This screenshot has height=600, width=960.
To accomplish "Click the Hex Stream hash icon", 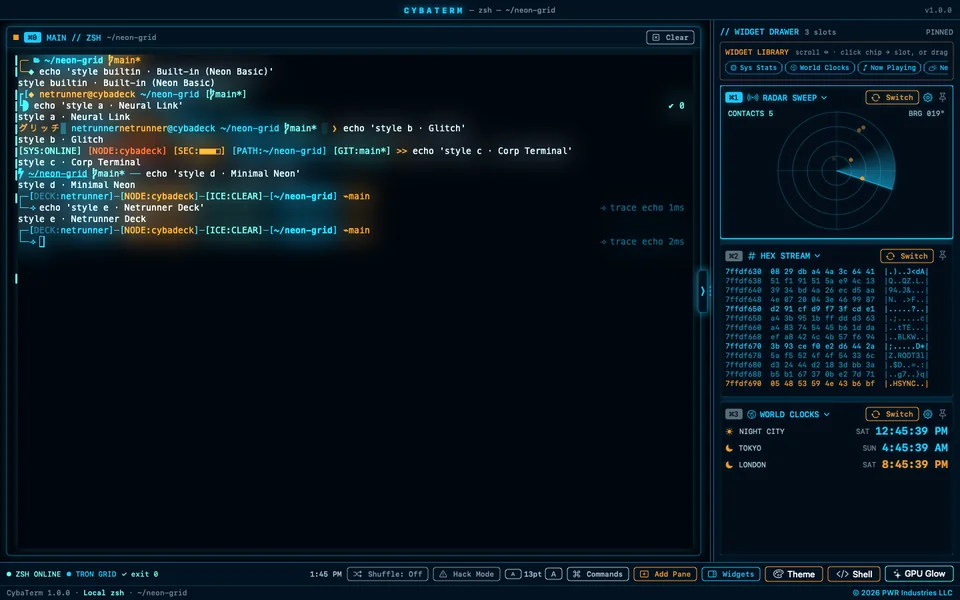I will coord(751,256).
